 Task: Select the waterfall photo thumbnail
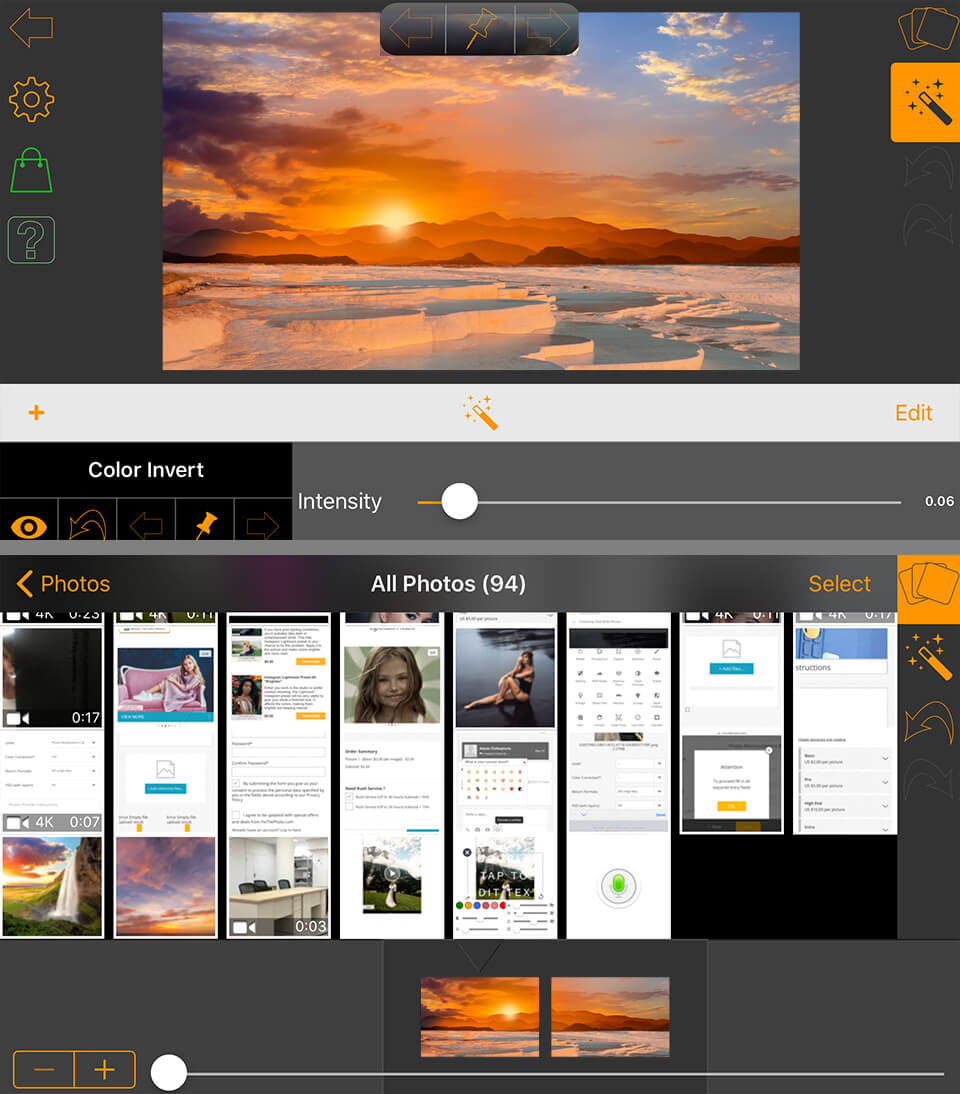pos(51,884)
